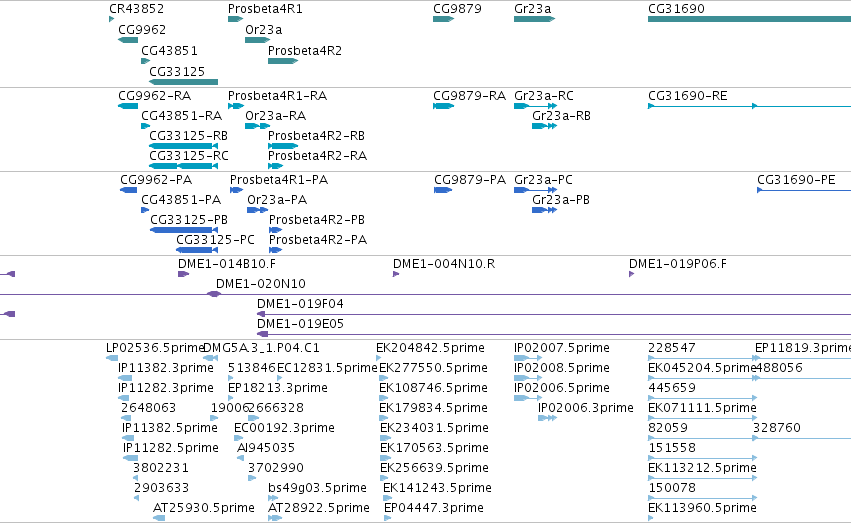Select clone end DME1-004N10.R
Viewport: 851px width, 523px height.
[x=444, y=264]
